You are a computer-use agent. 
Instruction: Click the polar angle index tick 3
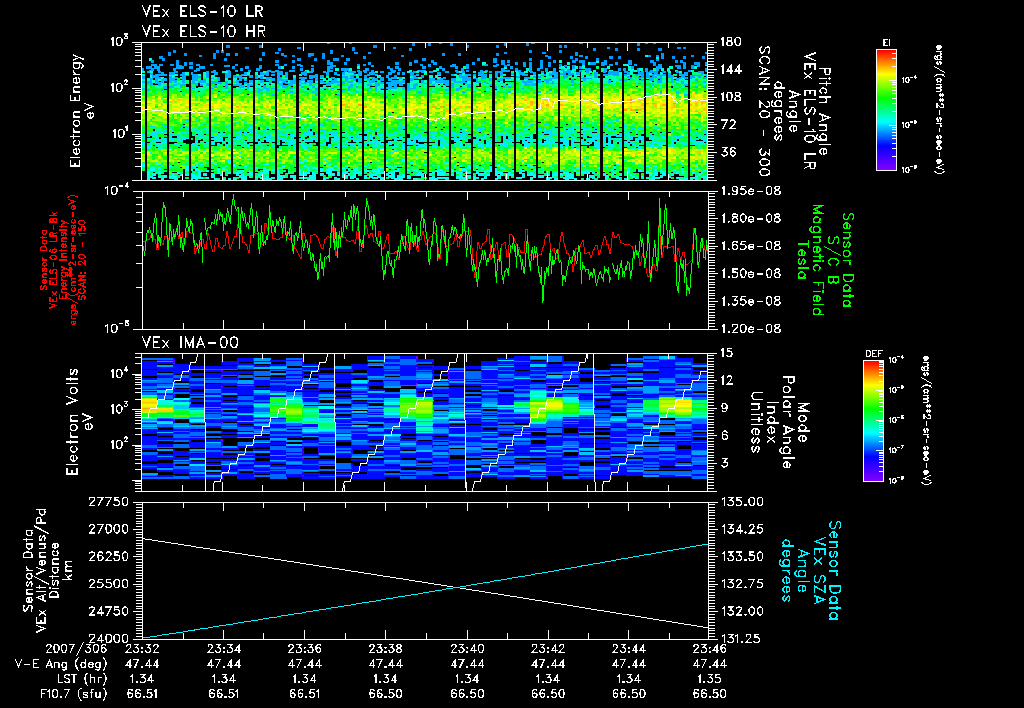[724, 463]
